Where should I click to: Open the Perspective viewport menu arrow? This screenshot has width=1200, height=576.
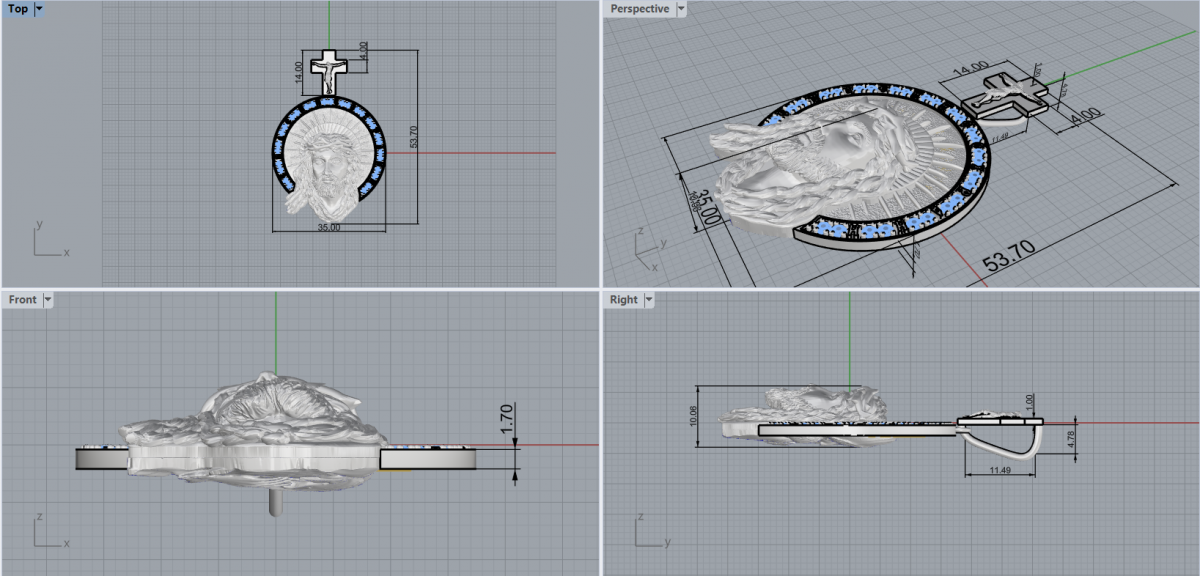point(681,8)
